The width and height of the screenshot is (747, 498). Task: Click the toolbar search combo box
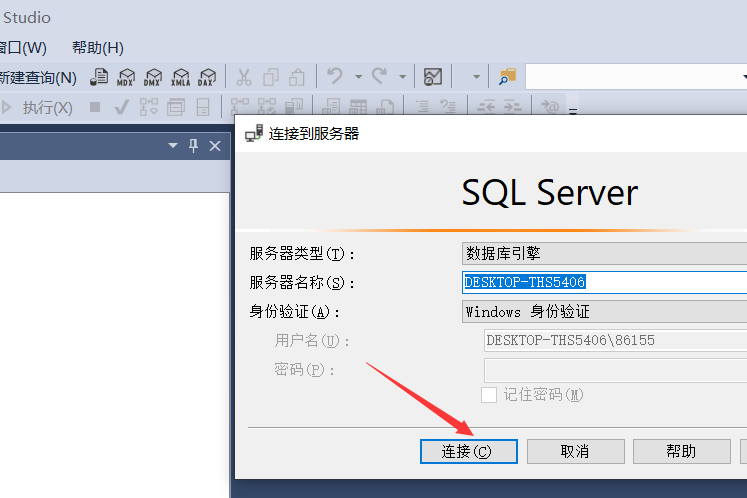click(636, 77)
